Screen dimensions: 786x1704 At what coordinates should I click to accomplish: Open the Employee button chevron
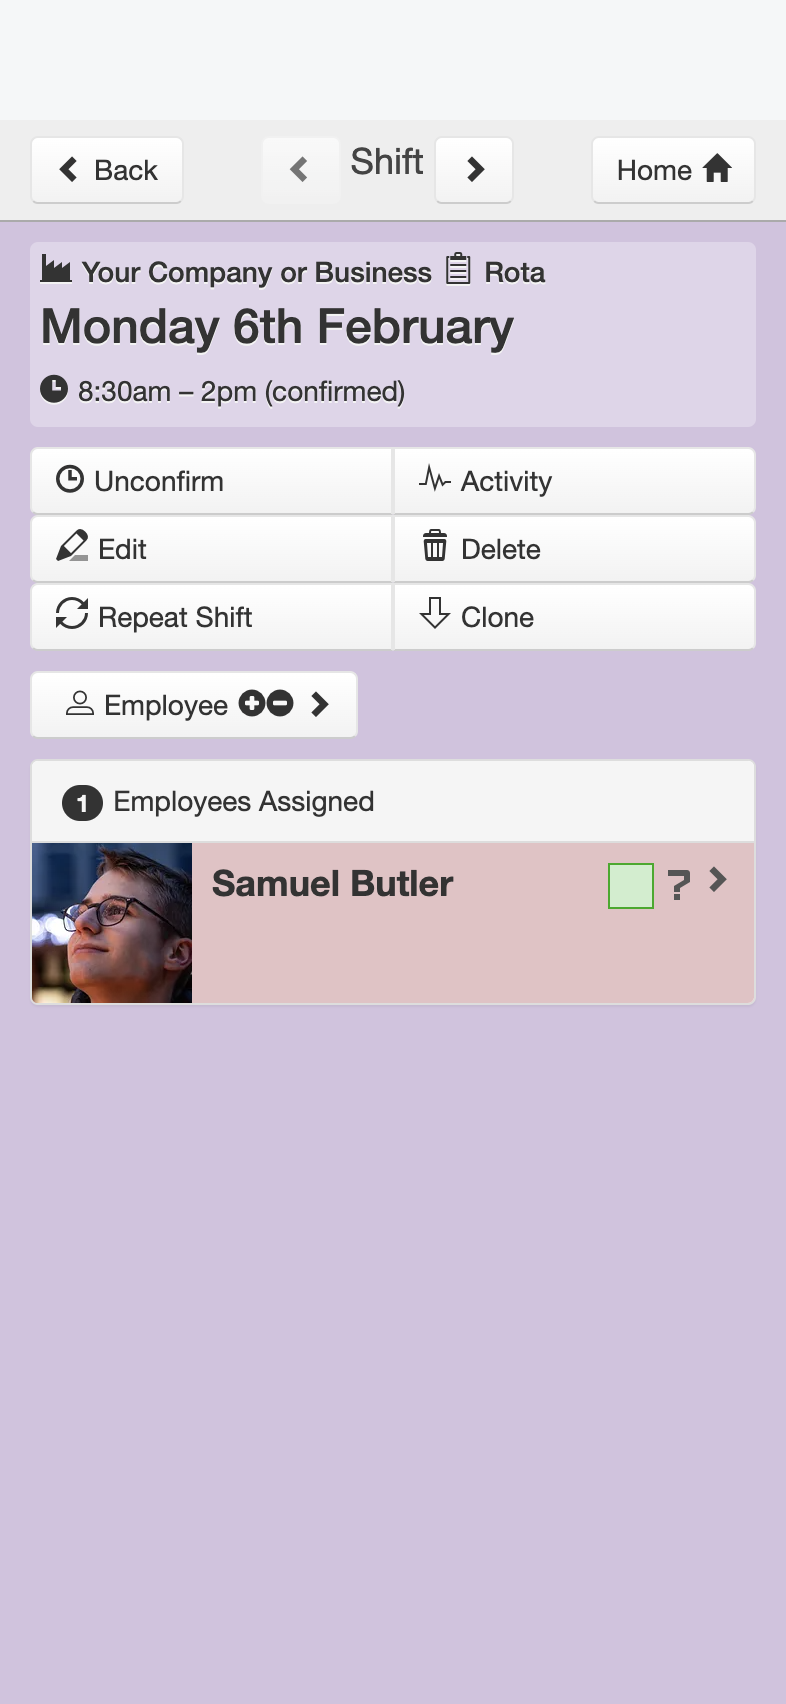coord(320,705)
